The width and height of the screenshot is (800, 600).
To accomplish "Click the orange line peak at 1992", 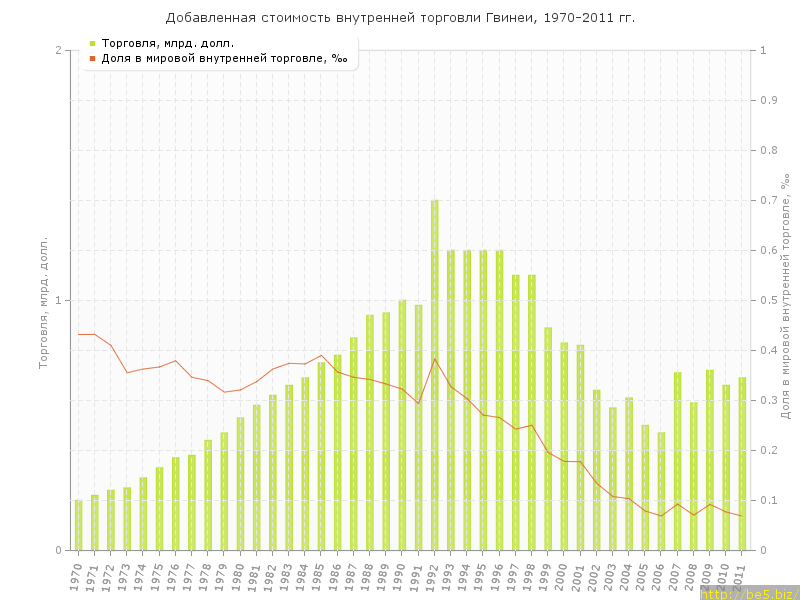I will (x=435, y=359).
